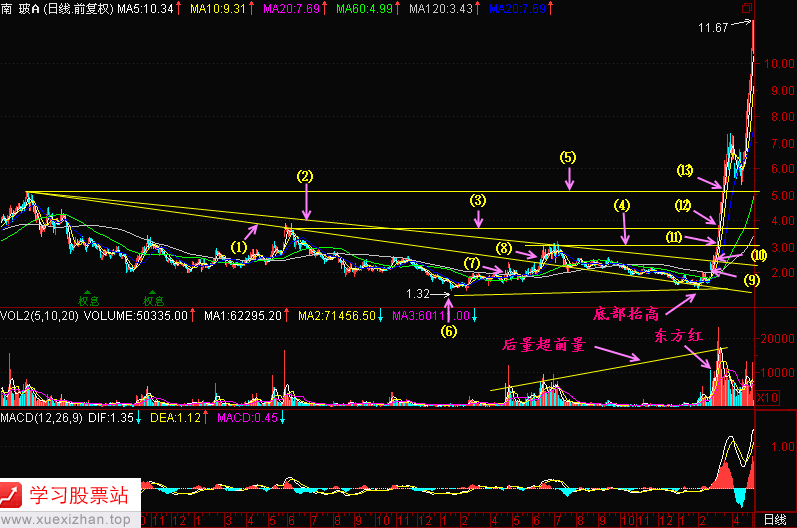Click the second green 权息 marker
The height and width of the screenshot is (528, 797).
pos(152,298)
